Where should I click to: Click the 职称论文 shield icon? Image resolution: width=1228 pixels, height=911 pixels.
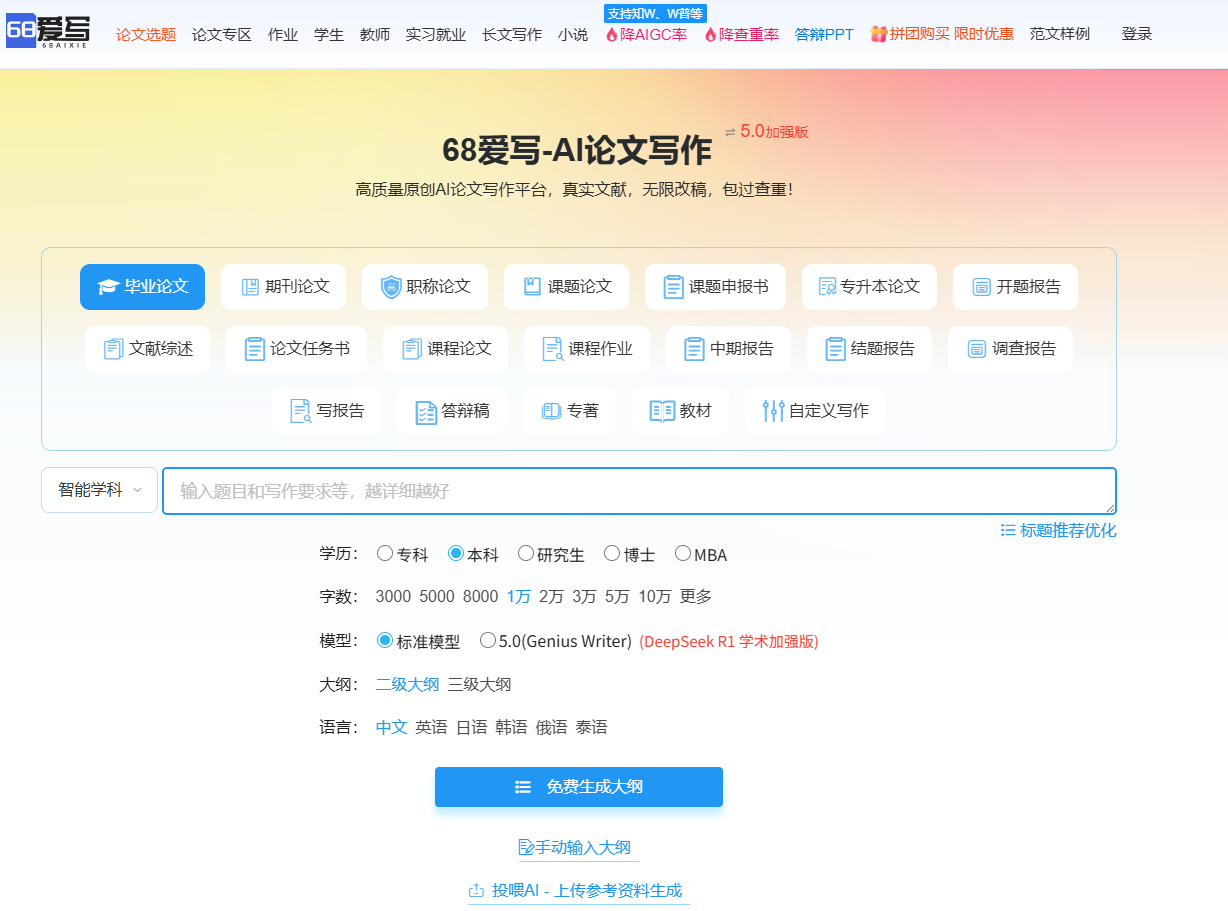click(x=391, y=287)
